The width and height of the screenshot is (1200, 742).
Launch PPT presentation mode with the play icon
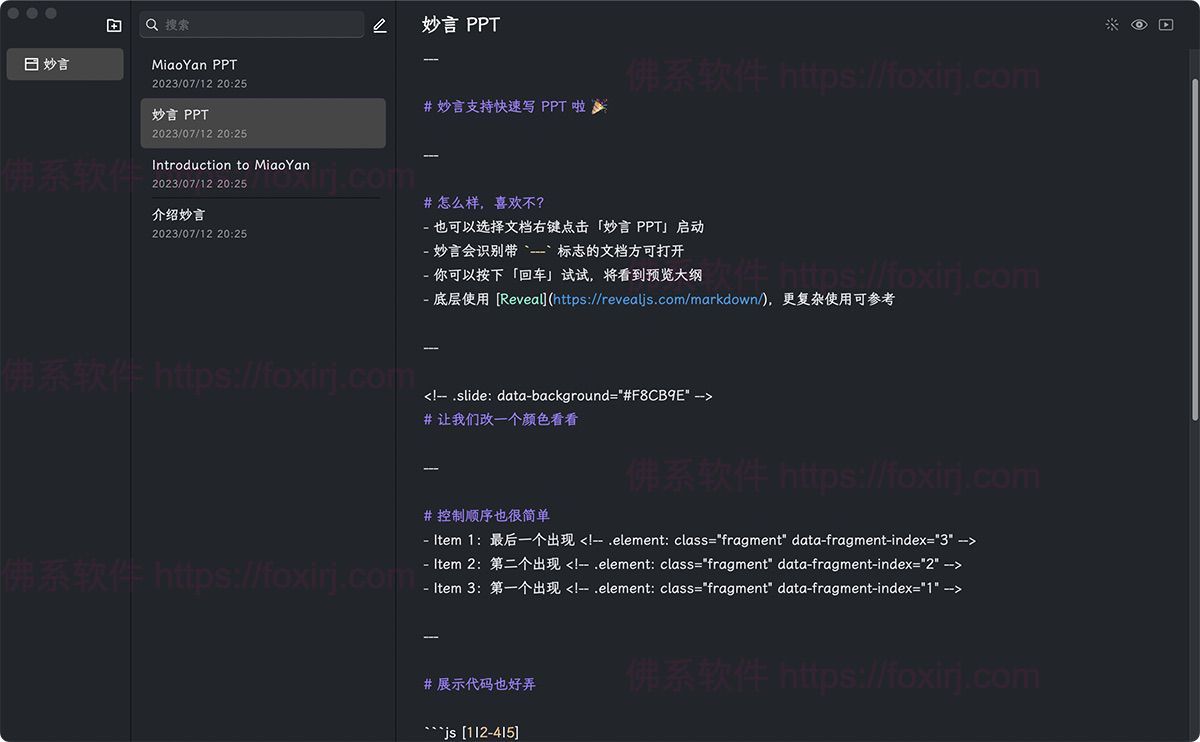(x=1166, y=24)
